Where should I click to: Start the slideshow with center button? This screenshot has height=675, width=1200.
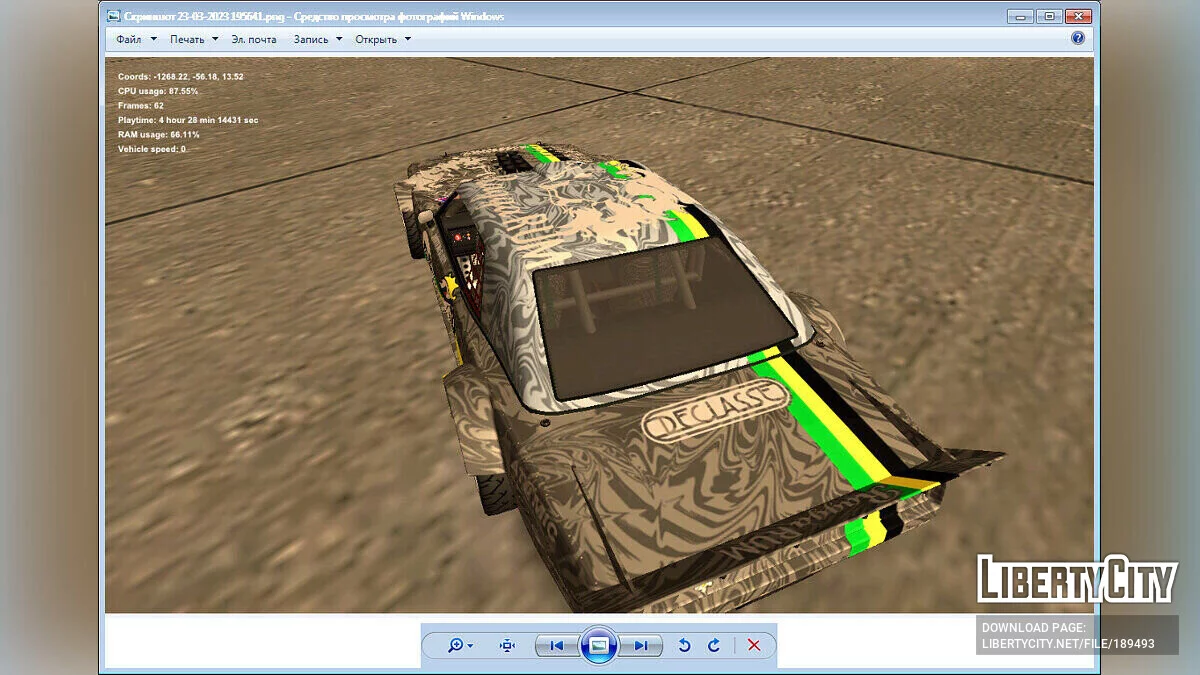point(599,646)
